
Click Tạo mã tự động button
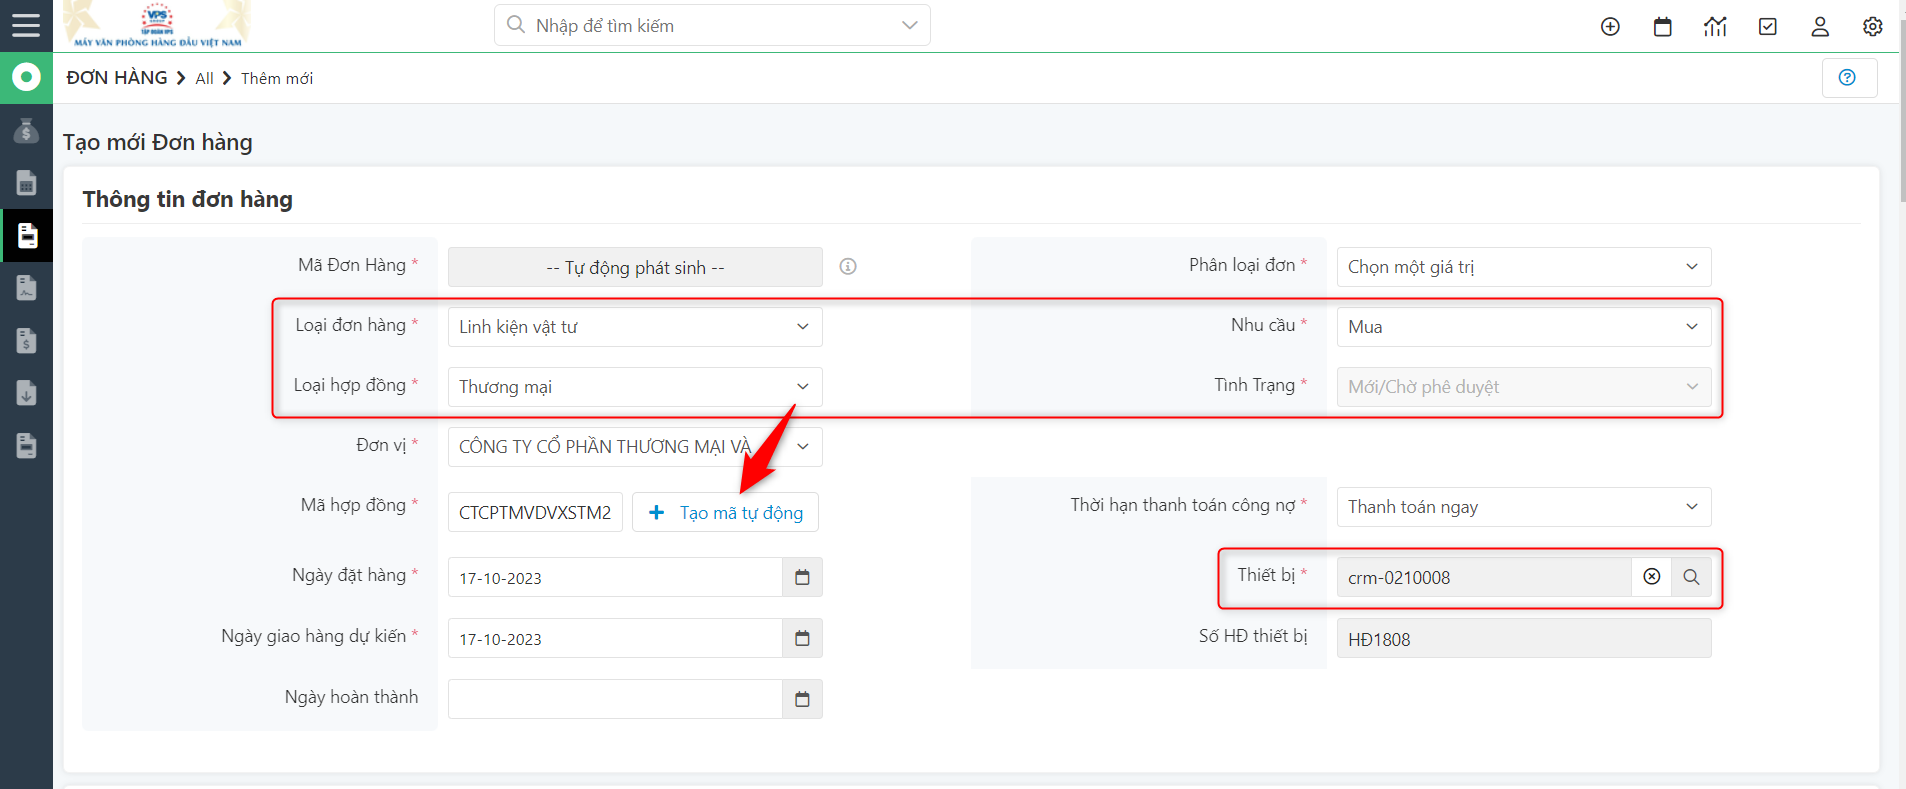tap(725, 512)
